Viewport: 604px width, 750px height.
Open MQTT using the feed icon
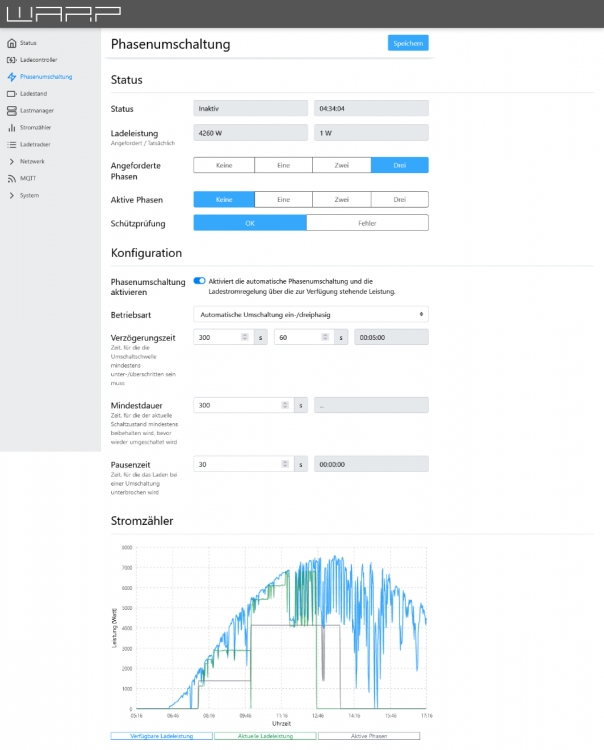11,178
